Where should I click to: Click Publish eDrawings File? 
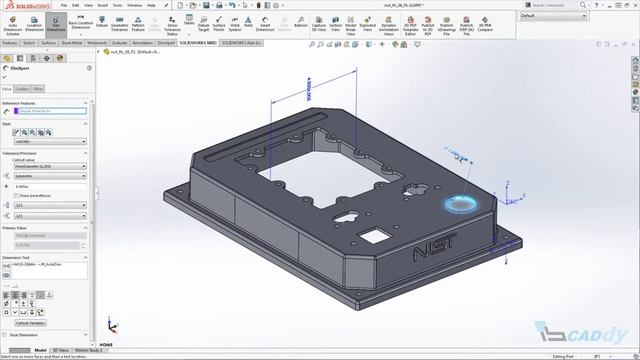click(x=447, y=26)
